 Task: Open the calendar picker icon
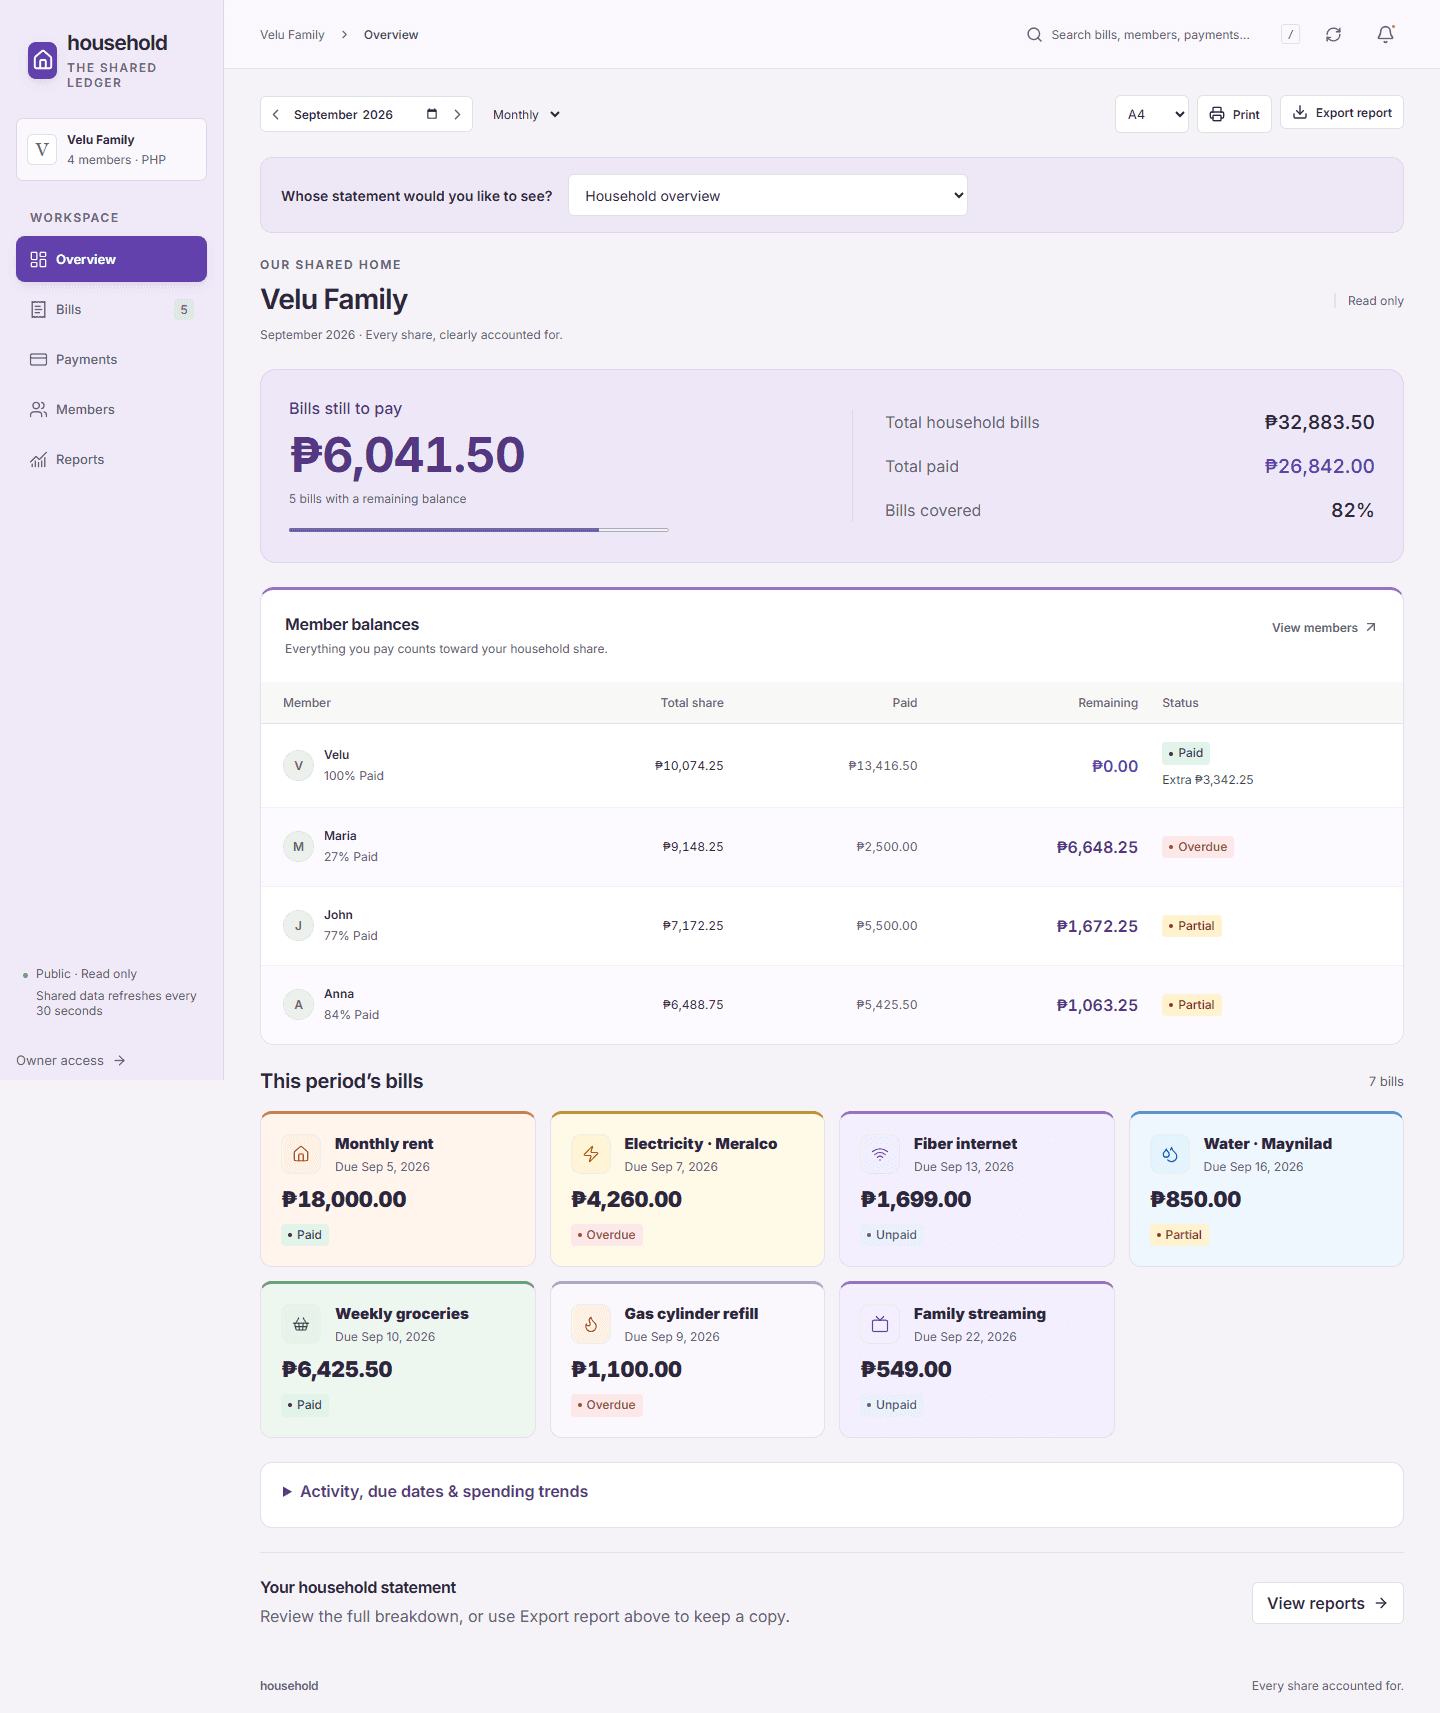click(x=432, y=114)
